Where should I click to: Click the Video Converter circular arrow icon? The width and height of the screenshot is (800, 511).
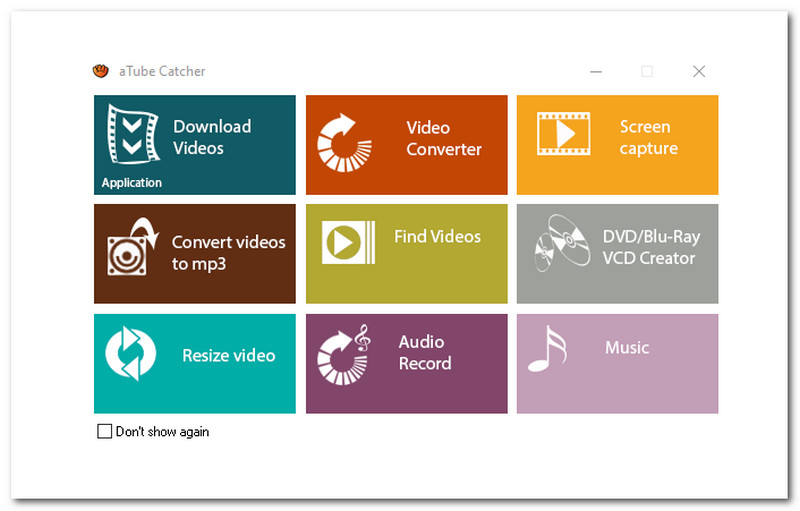click(x=344, y=143)
